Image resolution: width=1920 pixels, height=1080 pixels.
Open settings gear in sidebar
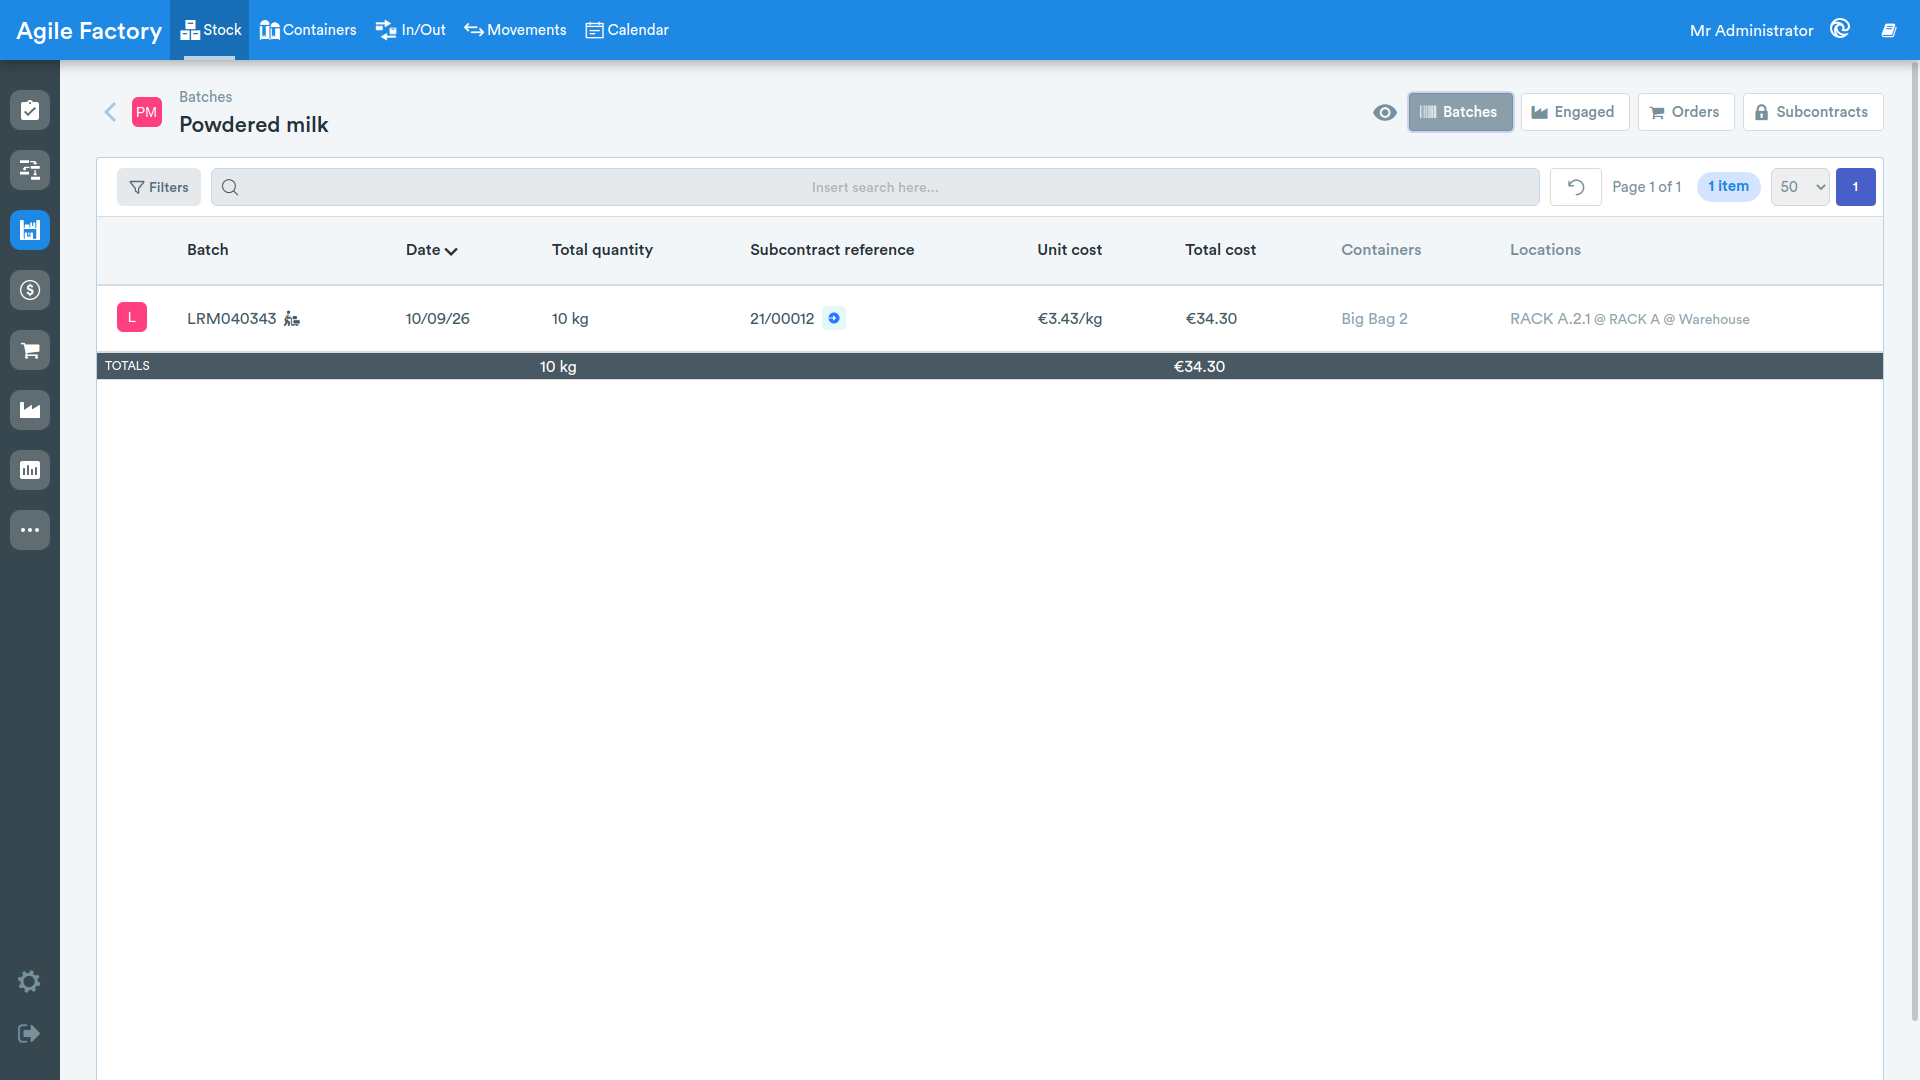coord(29,981)
